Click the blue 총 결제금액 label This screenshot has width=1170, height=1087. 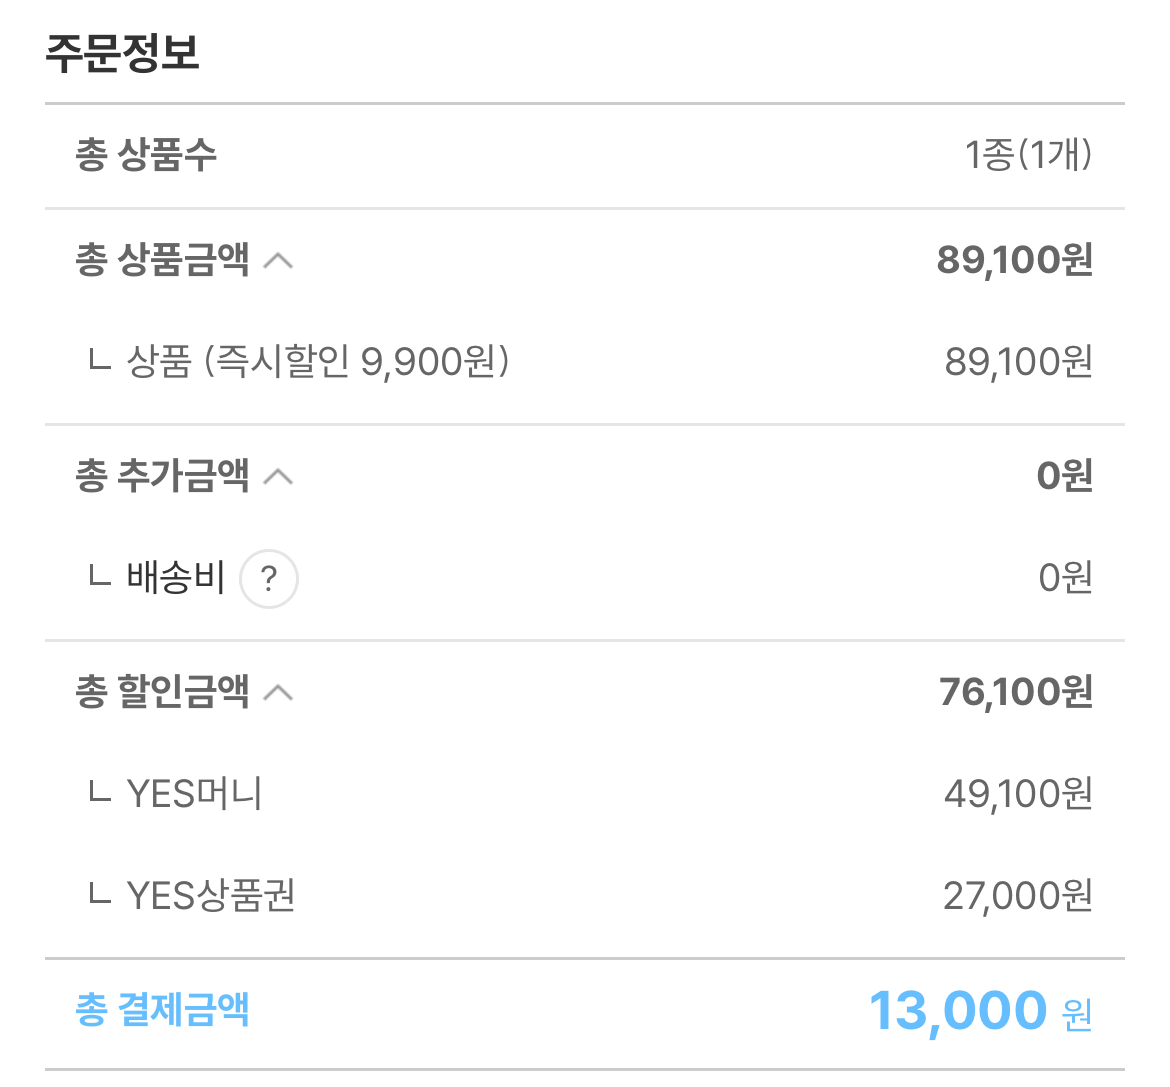click(162, 1010)
